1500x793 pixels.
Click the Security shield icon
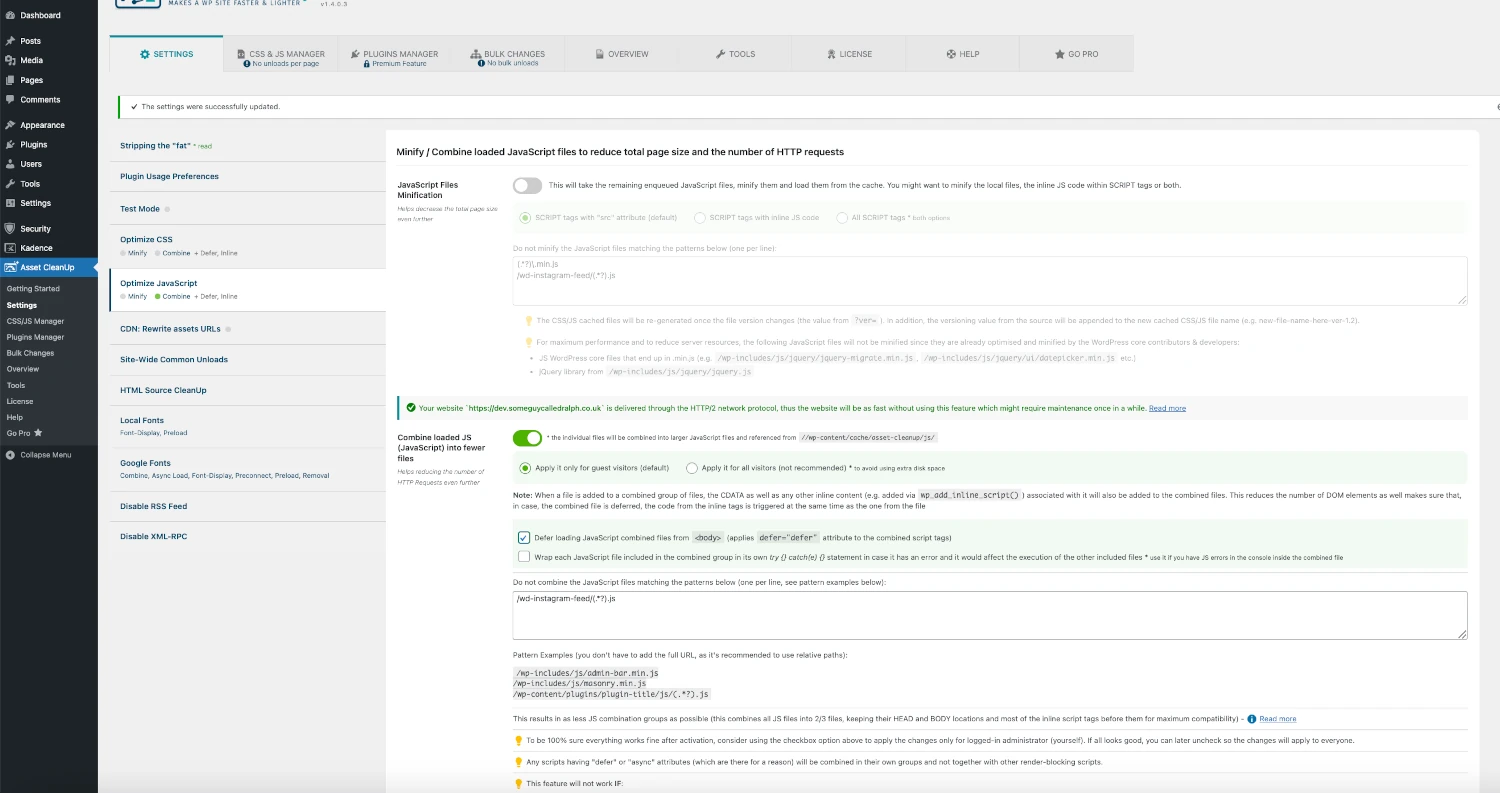point(10,229)
